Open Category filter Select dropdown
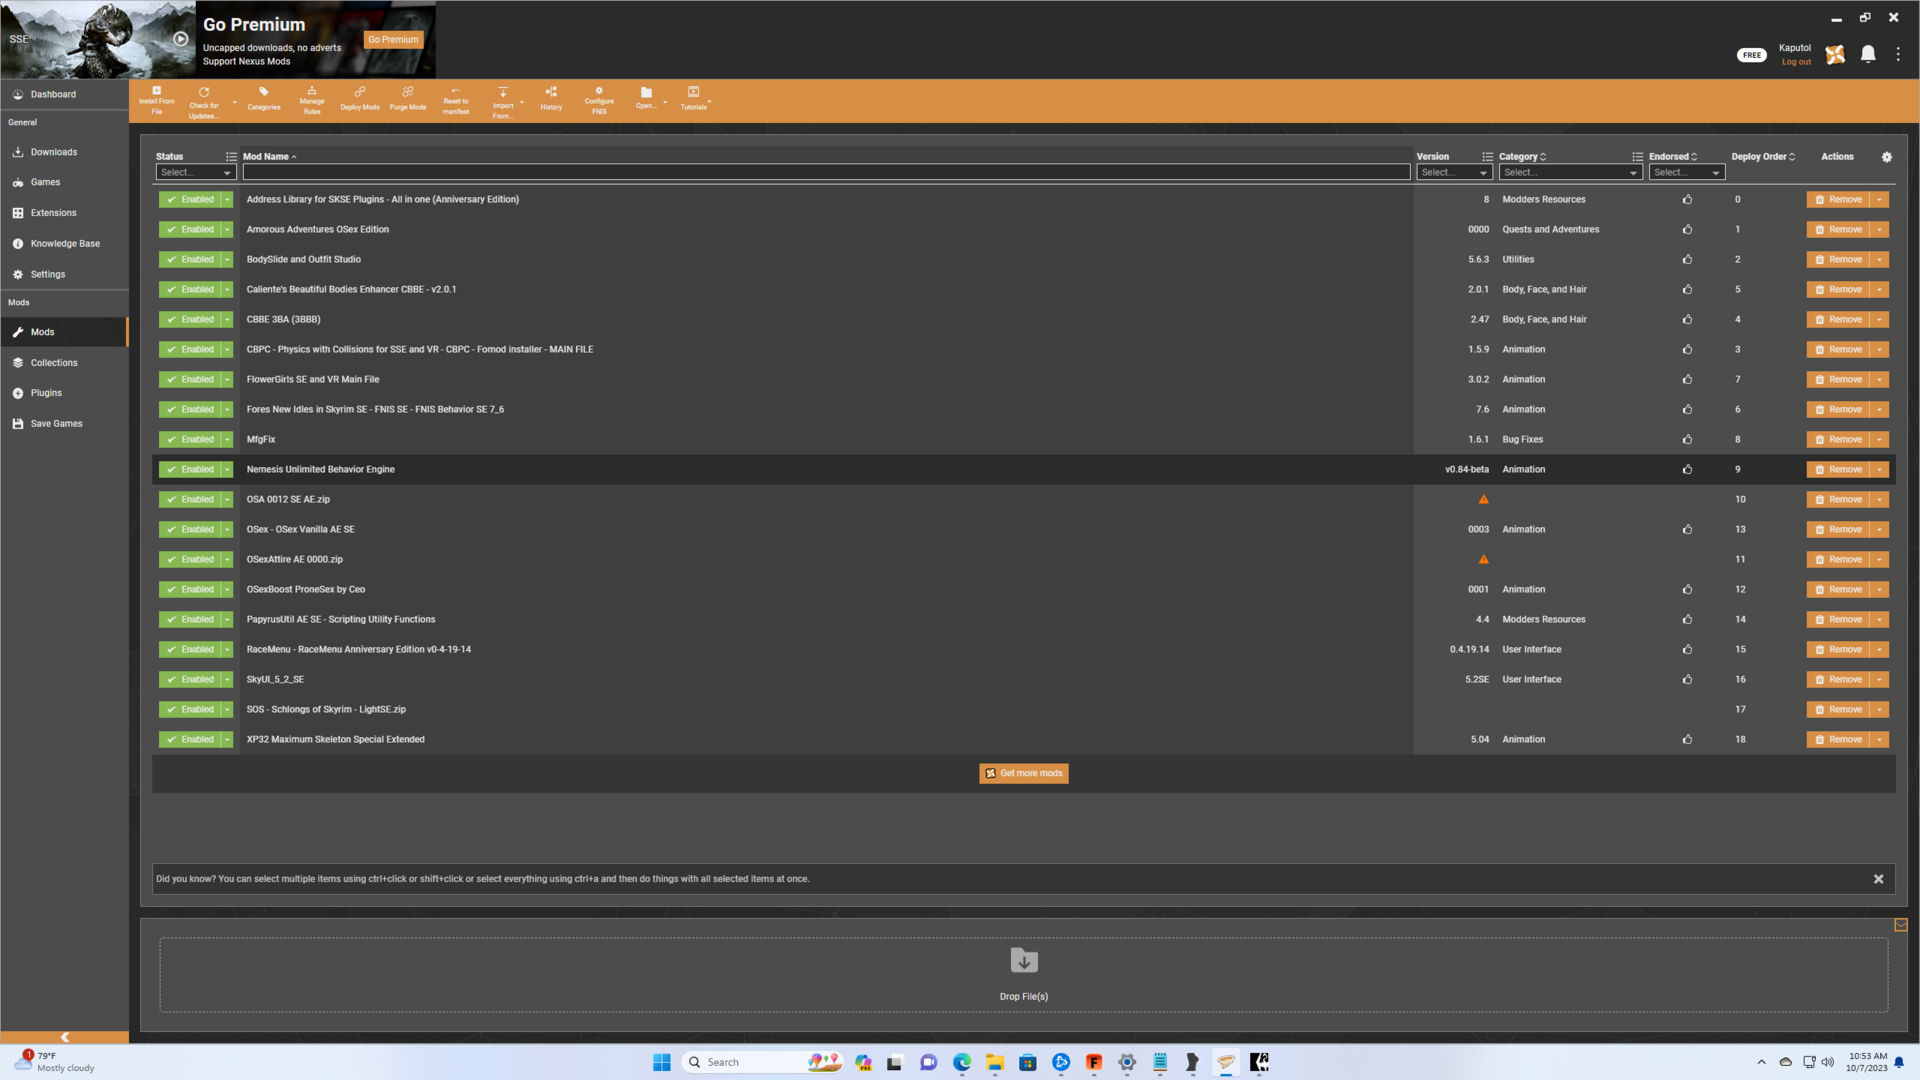1920x1080 pixels. click(1570, 172)
